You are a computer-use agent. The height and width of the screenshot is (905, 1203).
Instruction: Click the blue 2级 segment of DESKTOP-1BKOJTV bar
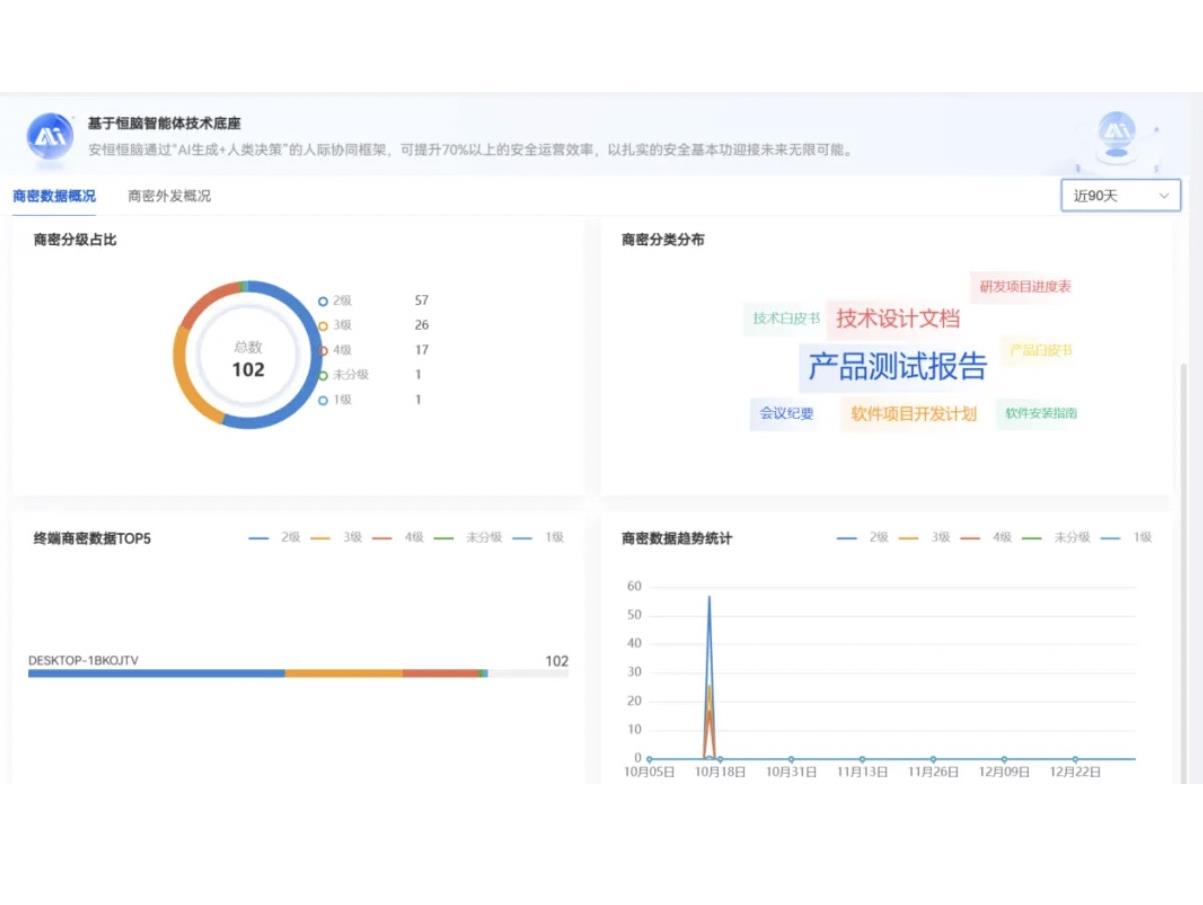coord(156,674)
